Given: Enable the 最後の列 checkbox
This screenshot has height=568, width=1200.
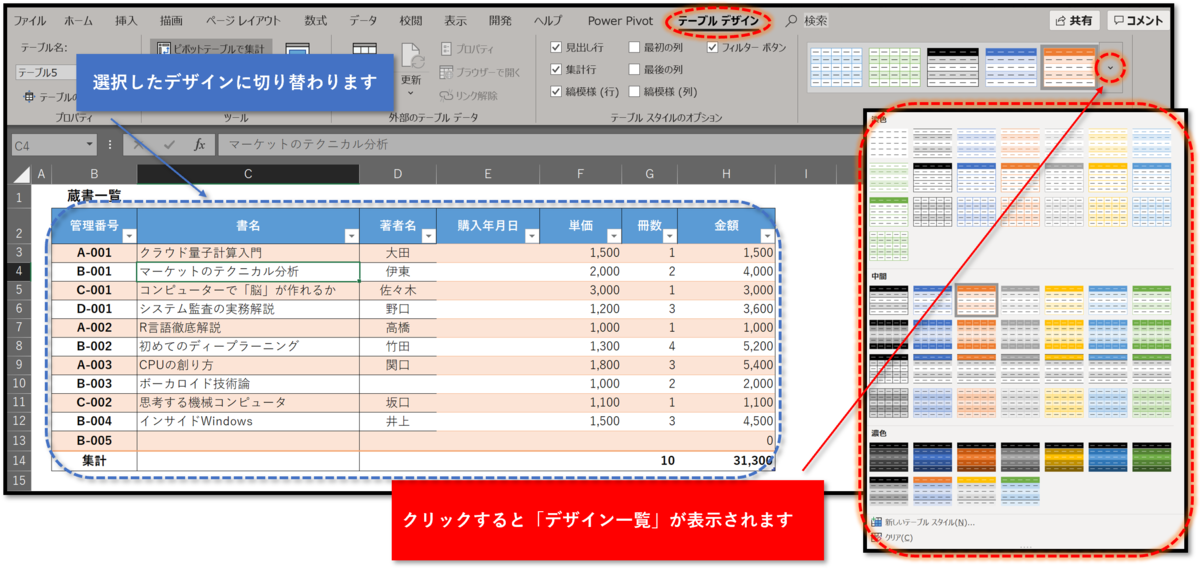Looking at the screenshot, I should [635, 69].
